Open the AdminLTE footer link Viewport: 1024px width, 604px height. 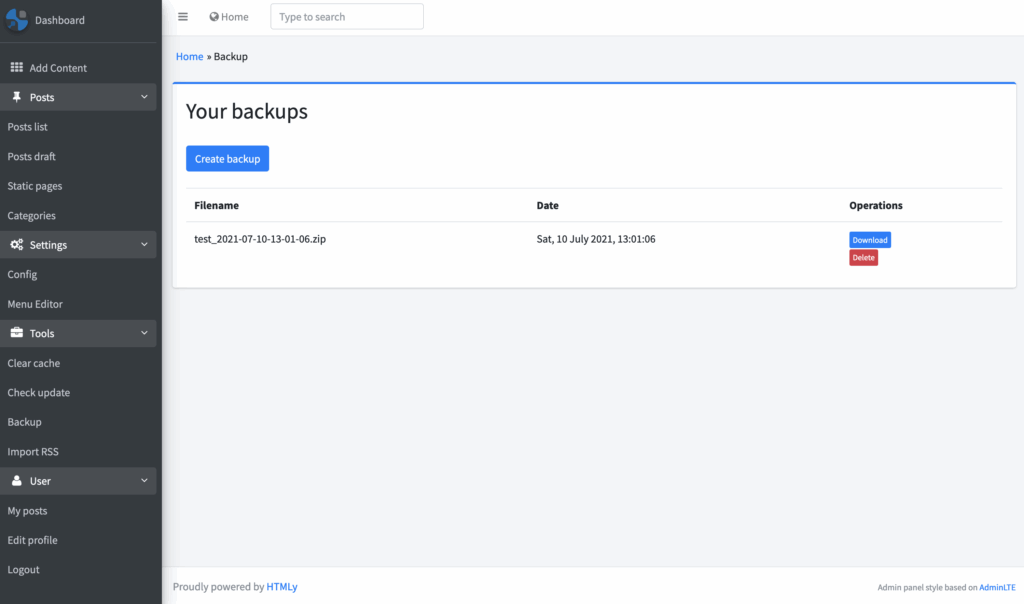pos(997,587)
